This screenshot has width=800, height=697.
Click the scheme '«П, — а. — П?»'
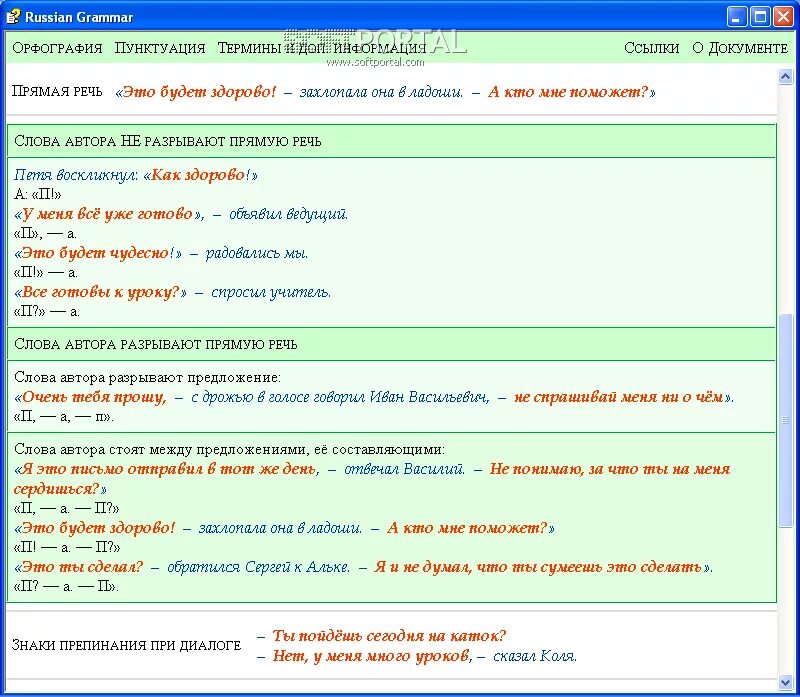[66, 508]
